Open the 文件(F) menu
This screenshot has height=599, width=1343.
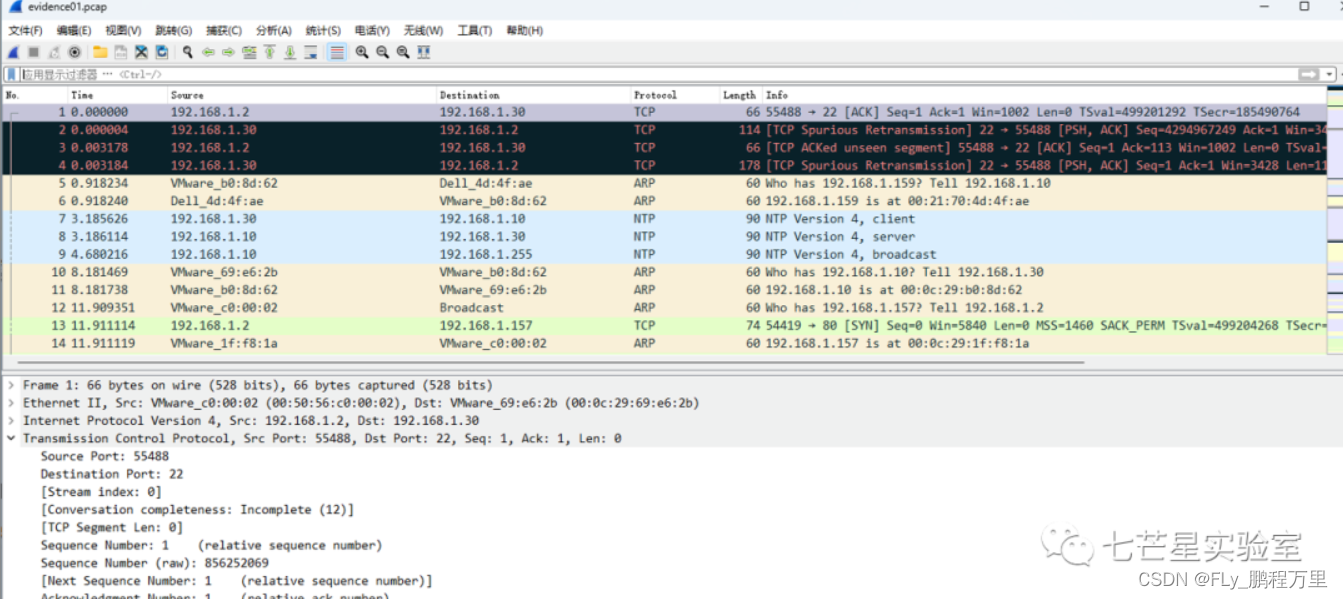coord(26,31)
